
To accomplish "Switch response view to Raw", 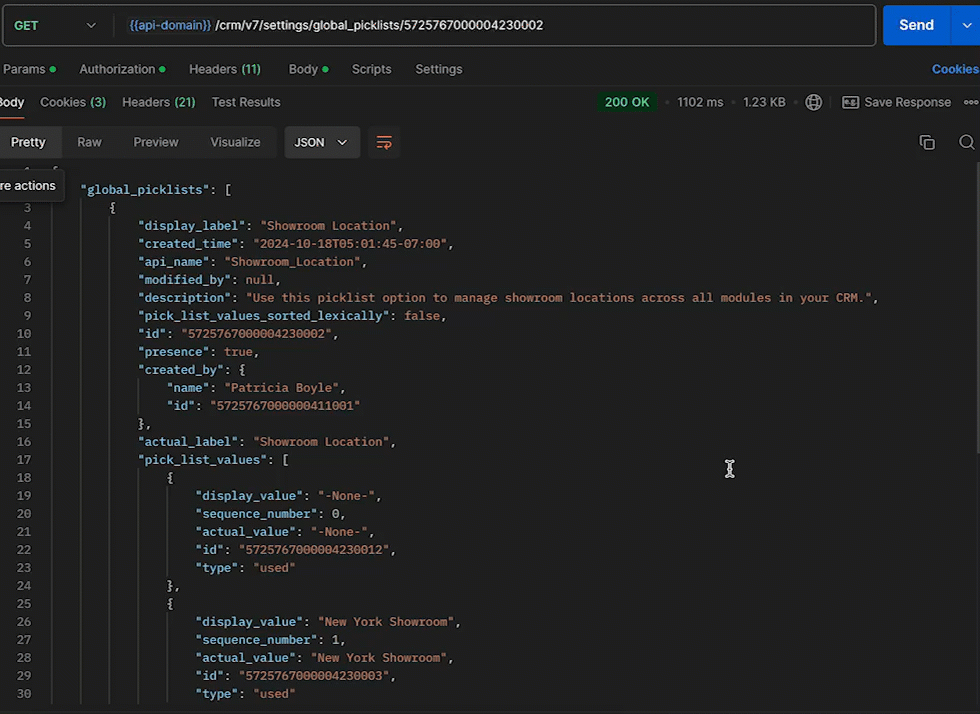I will click(90, 142).
